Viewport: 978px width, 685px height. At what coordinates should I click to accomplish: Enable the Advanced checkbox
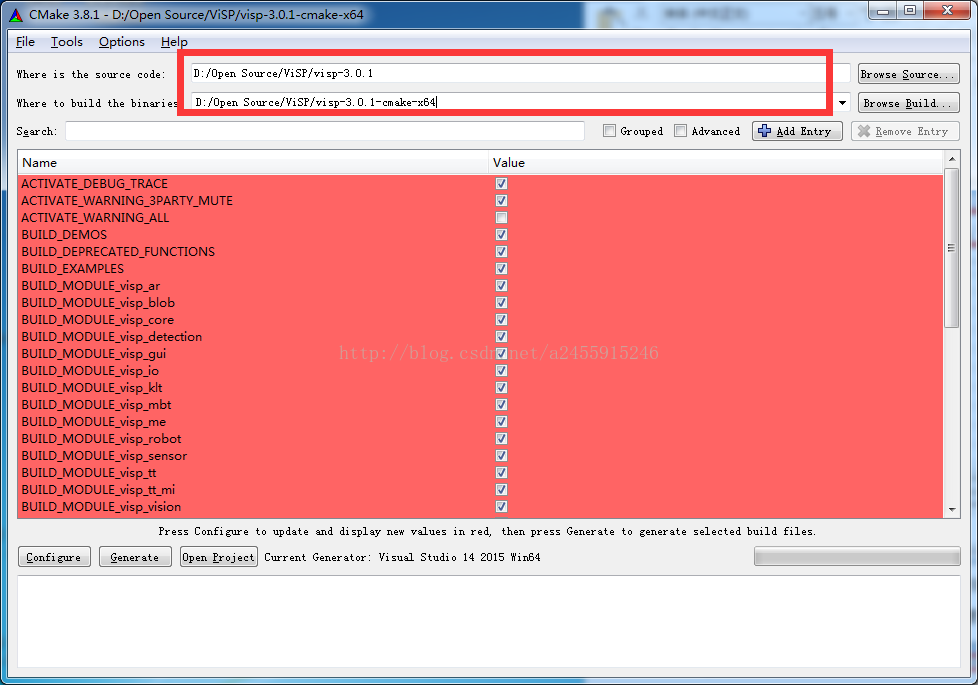pos(680,131)
